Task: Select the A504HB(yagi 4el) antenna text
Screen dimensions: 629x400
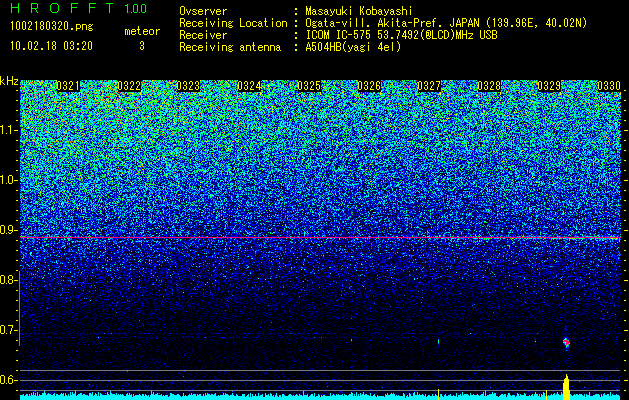Action: 353,47
